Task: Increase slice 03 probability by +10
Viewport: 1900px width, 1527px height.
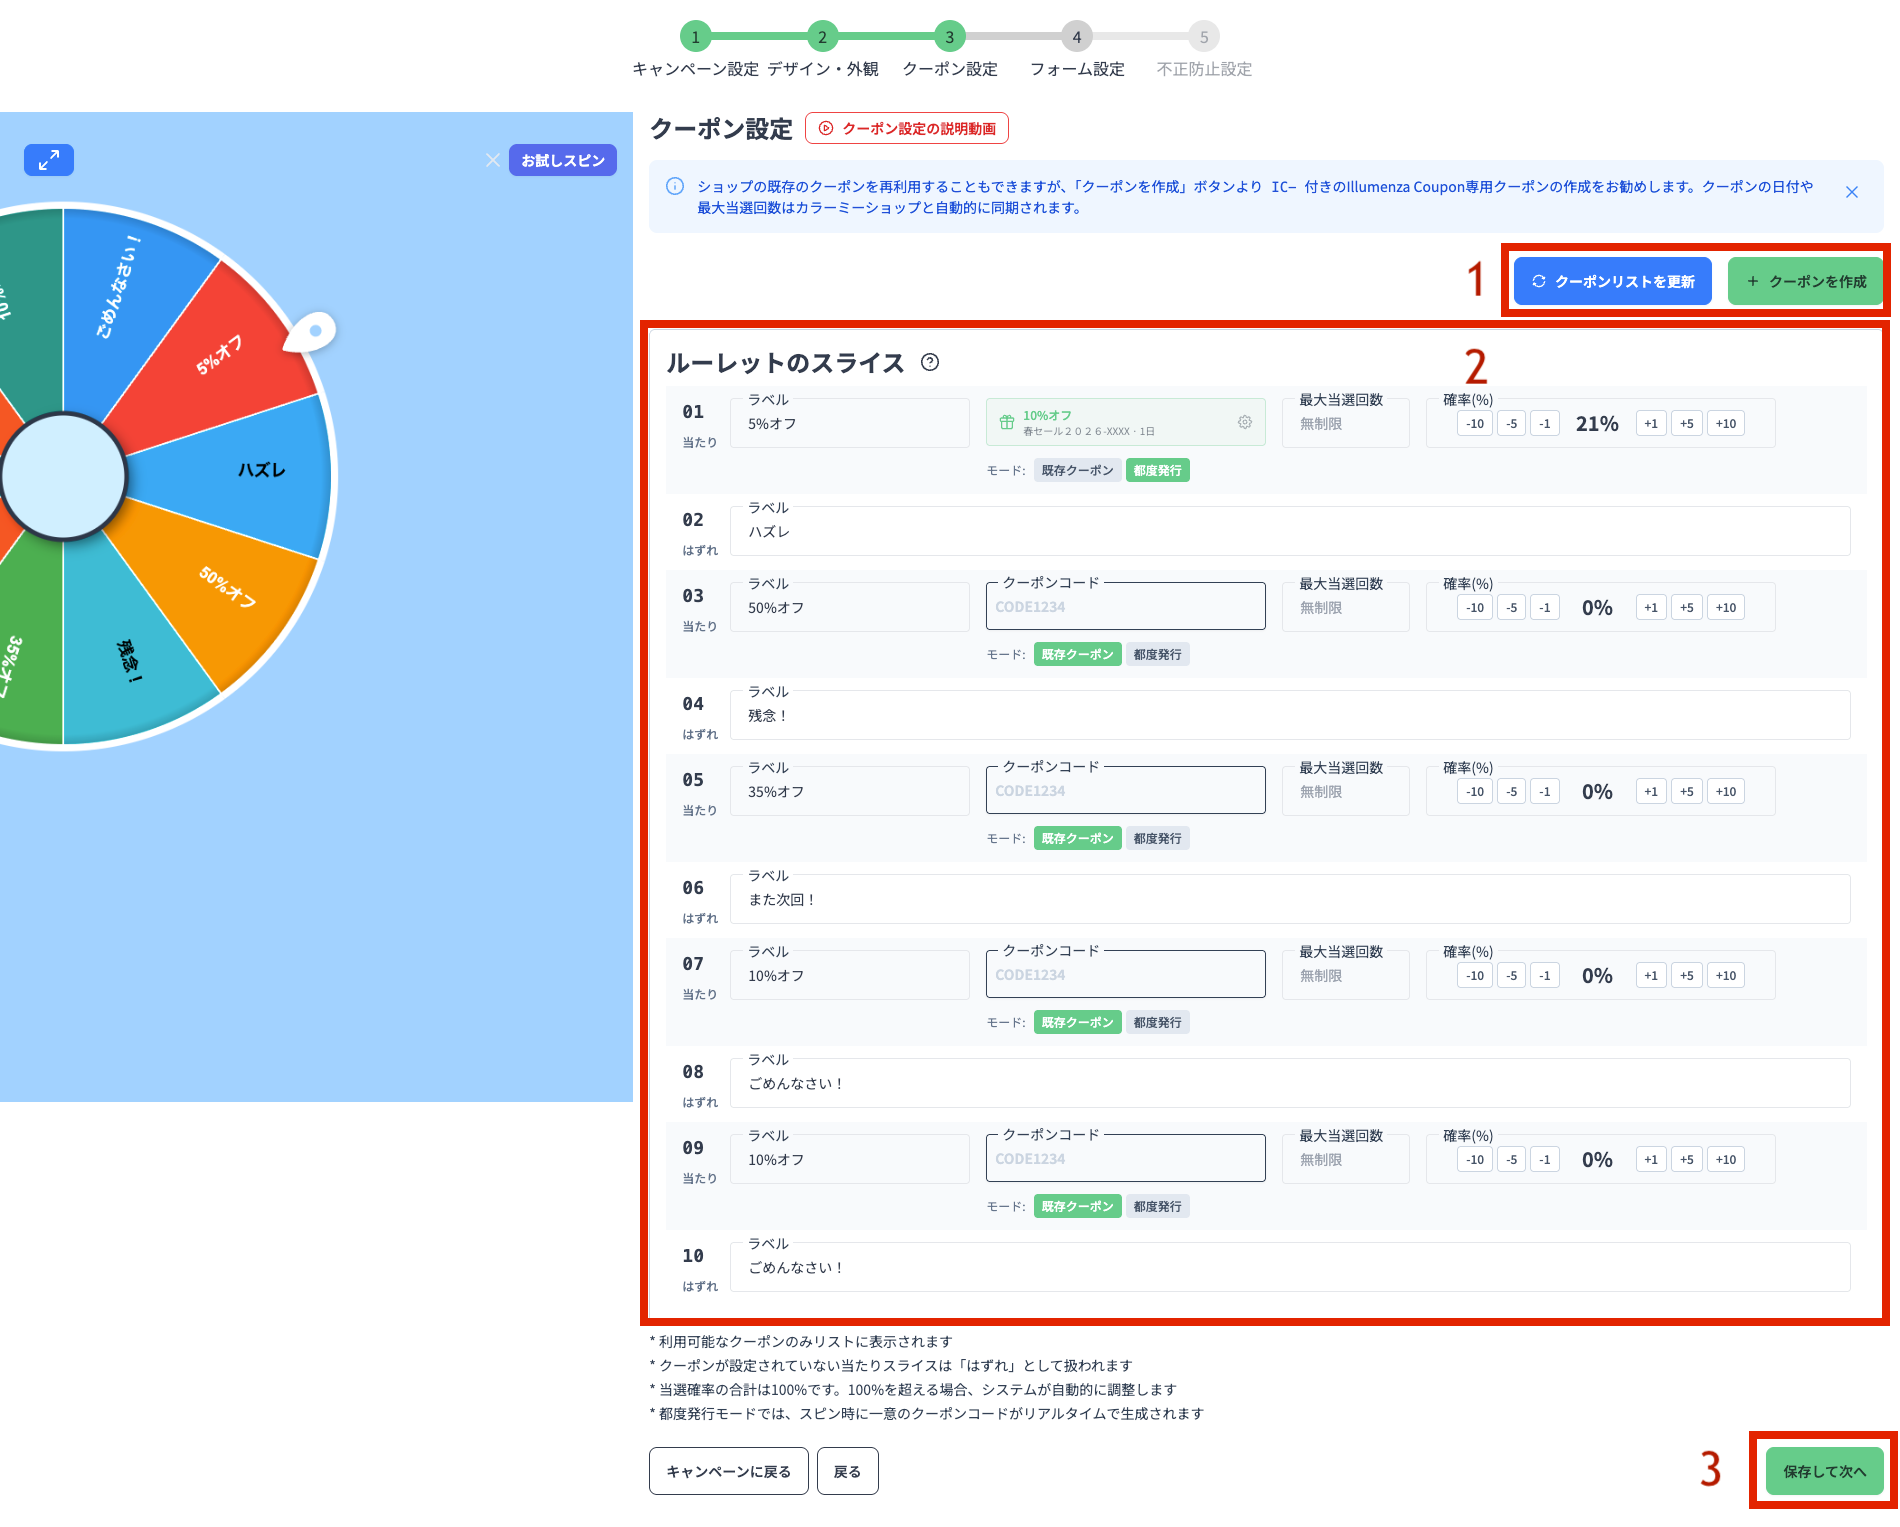Action: (x=1725, y=608)
